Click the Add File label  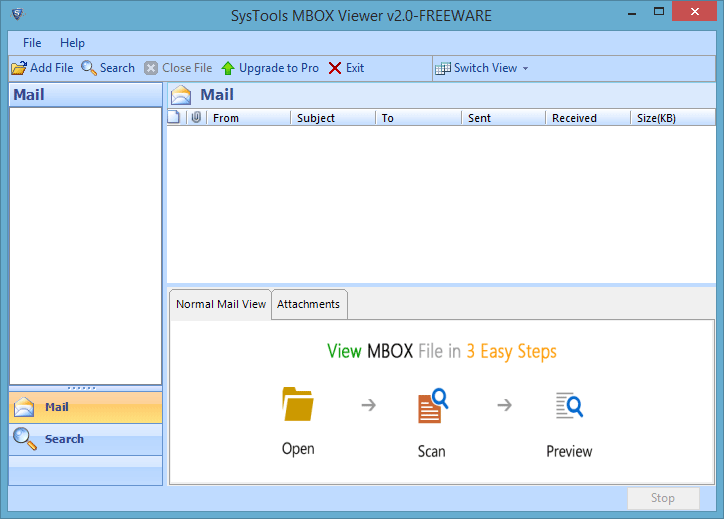pos(52,68)
